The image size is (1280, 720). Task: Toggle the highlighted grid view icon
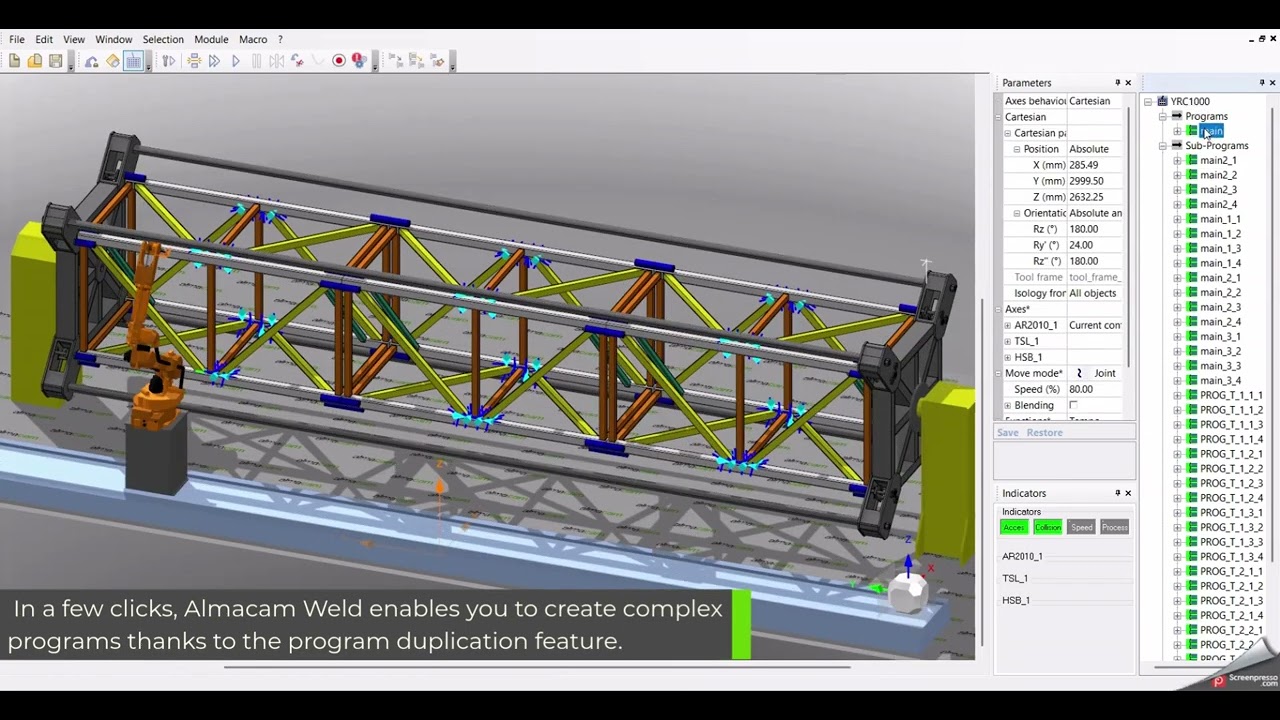(133, 61)
